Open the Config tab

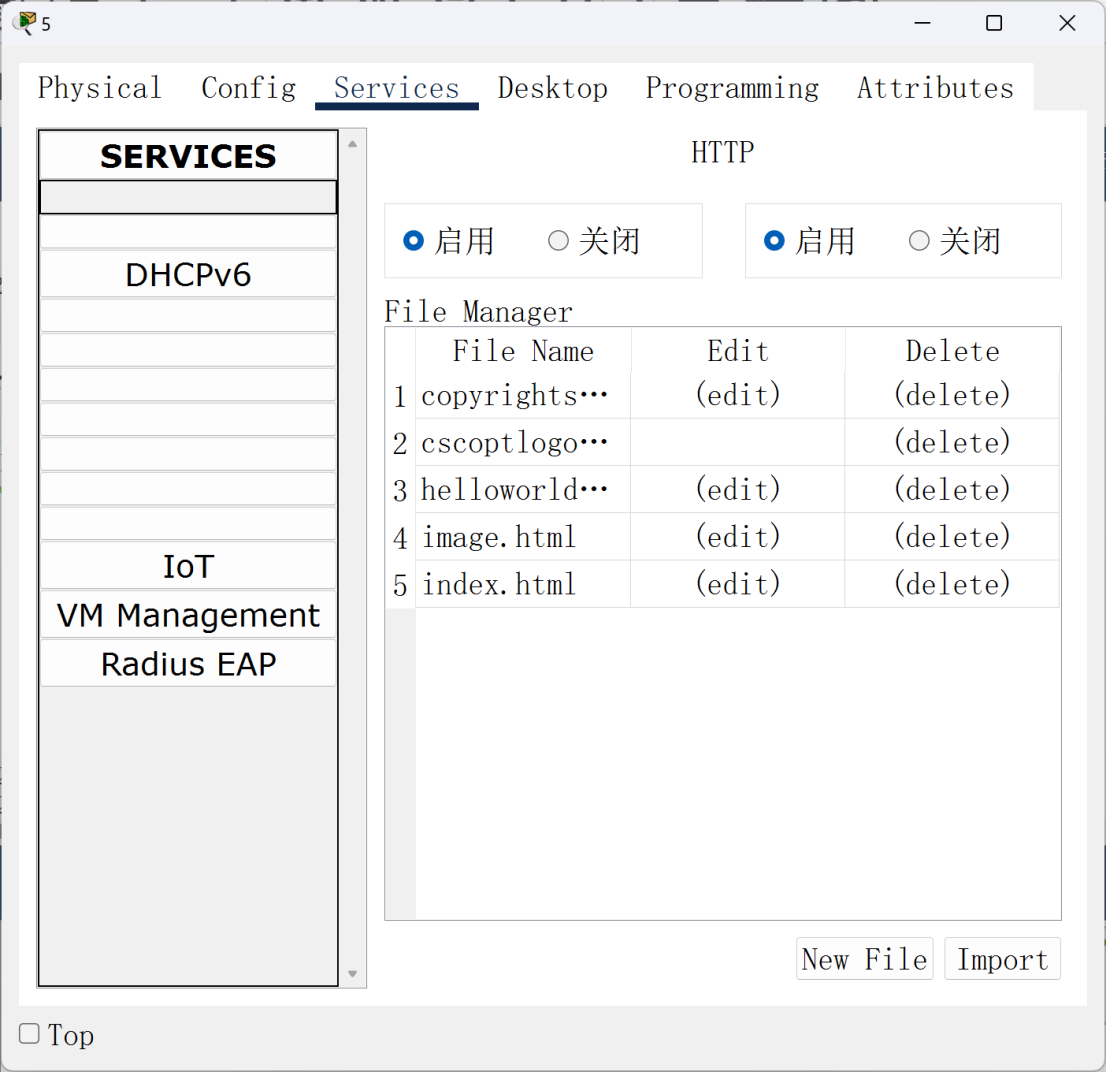tap(248, 88)
